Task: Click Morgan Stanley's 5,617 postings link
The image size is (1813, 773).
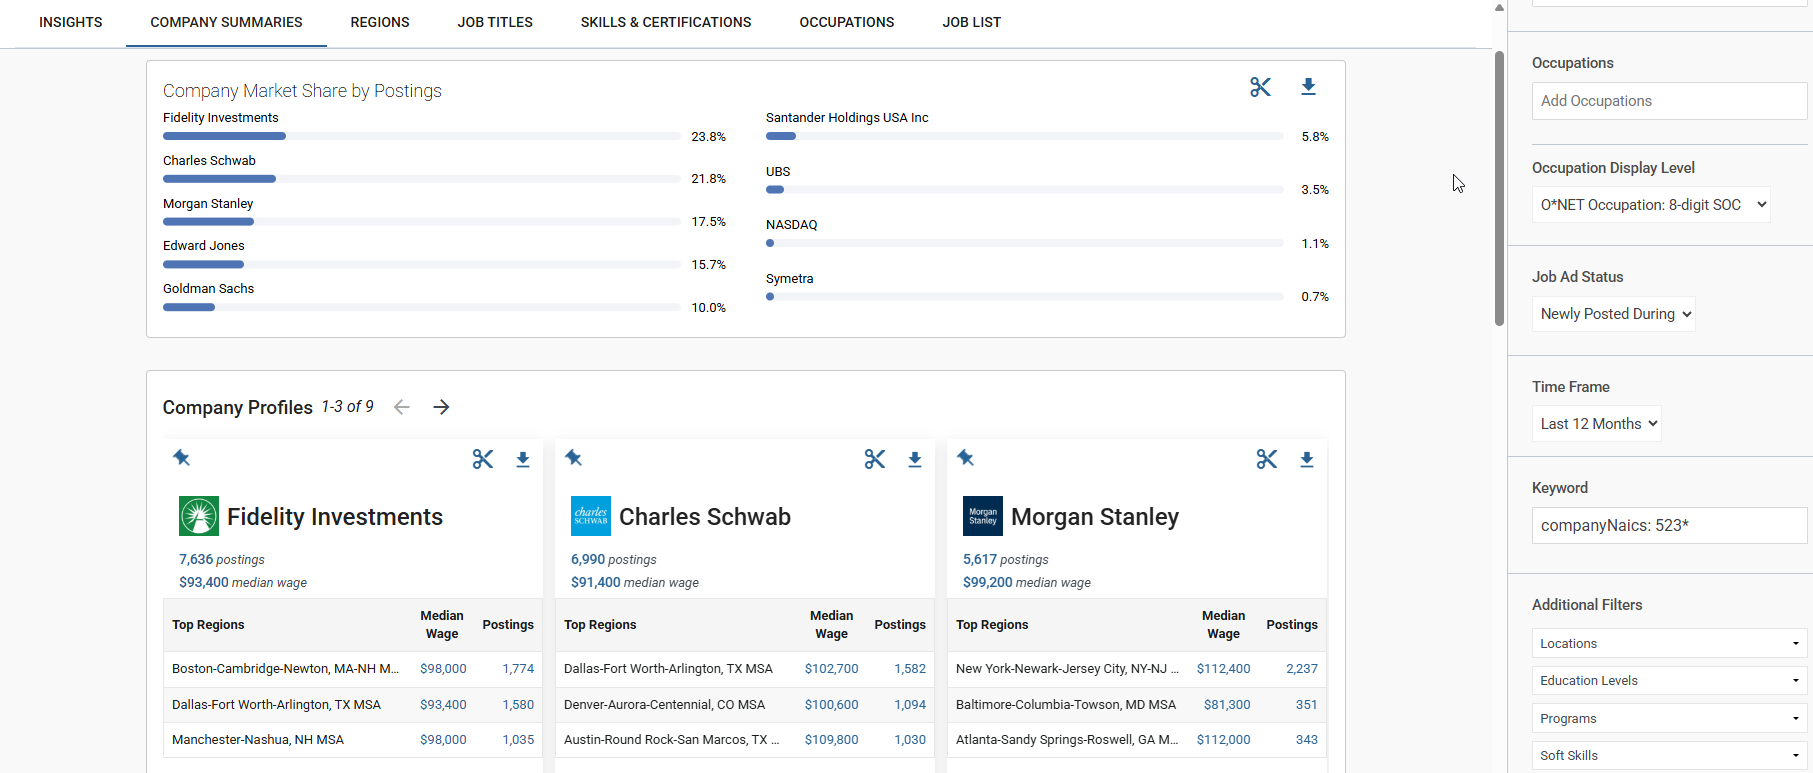Action: [1006, 560]
